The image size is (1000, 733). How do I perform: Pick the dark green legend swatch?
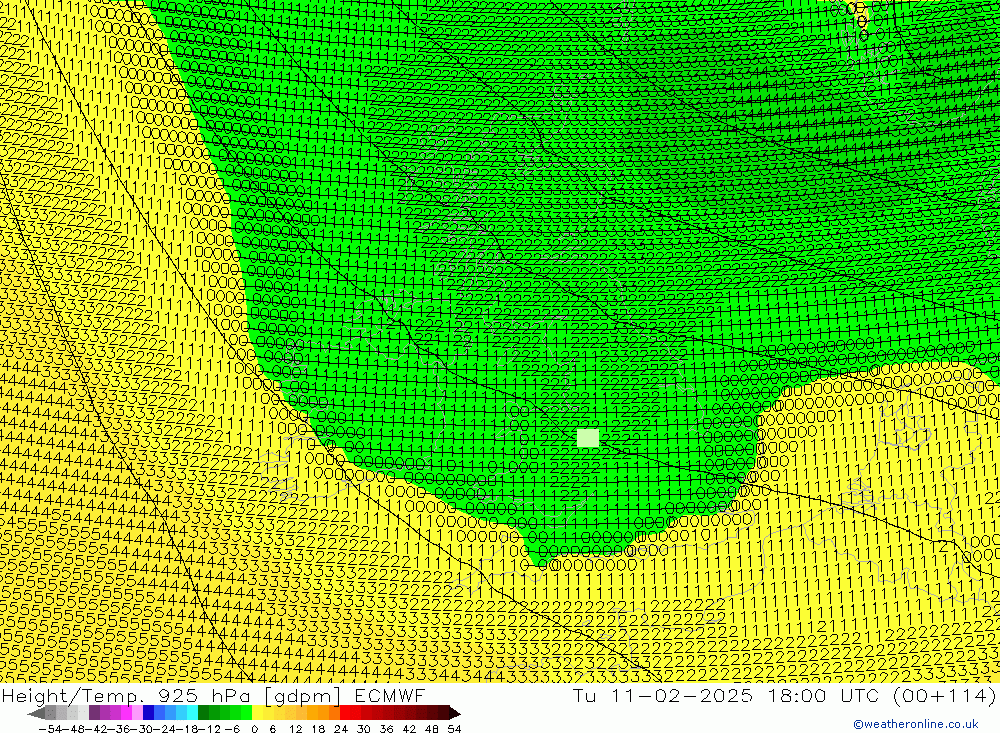pos(203,713)
